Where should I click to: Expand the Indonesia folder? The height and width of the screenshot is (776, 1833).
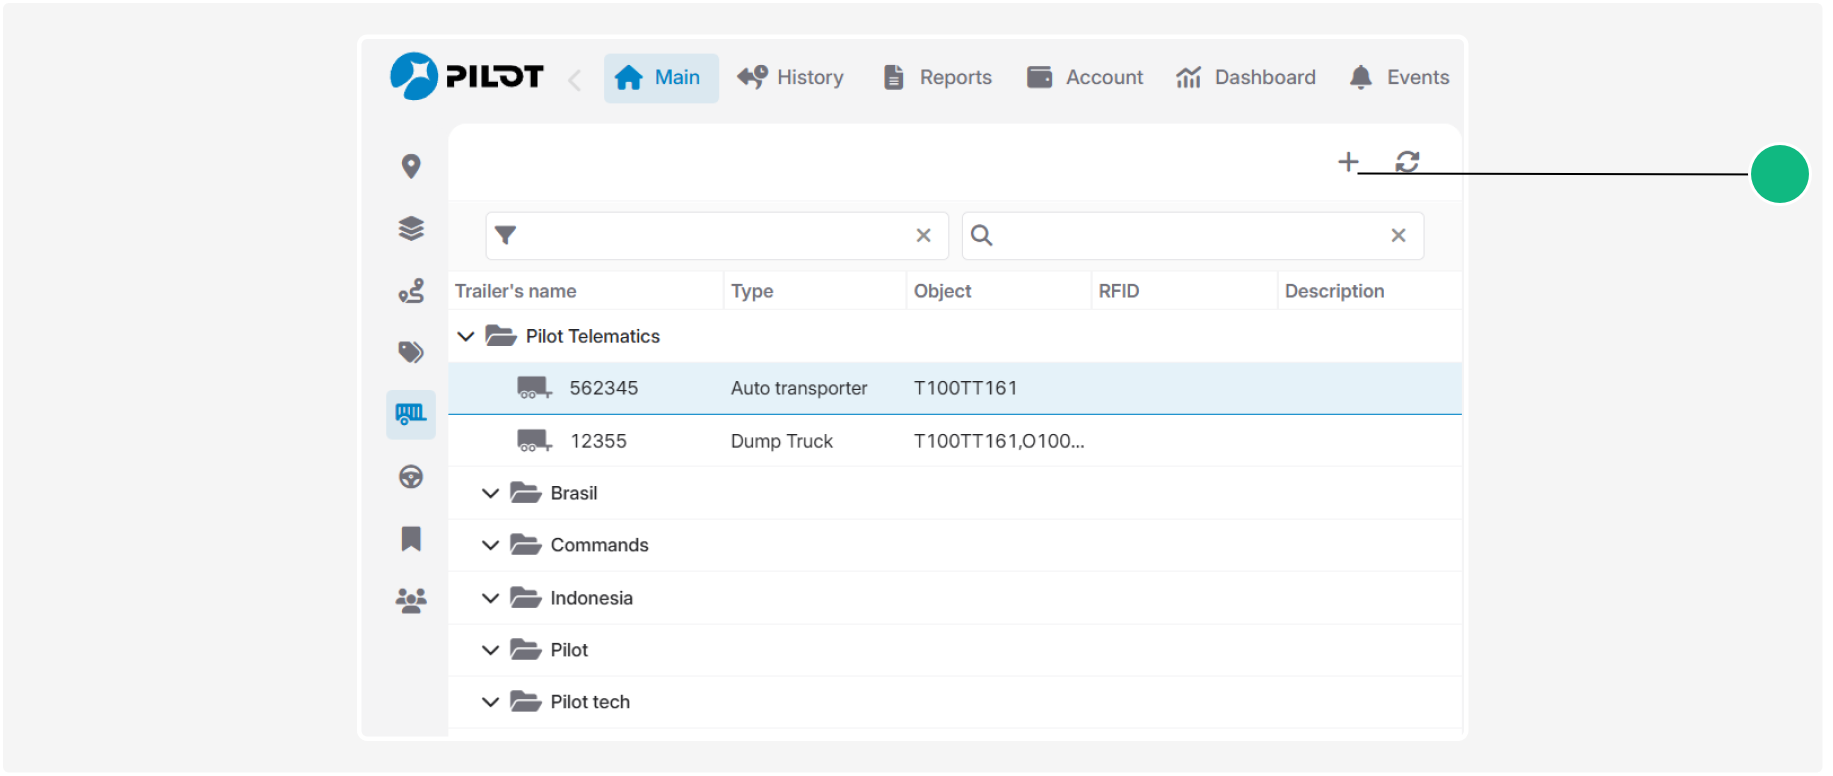pos(490,598)
